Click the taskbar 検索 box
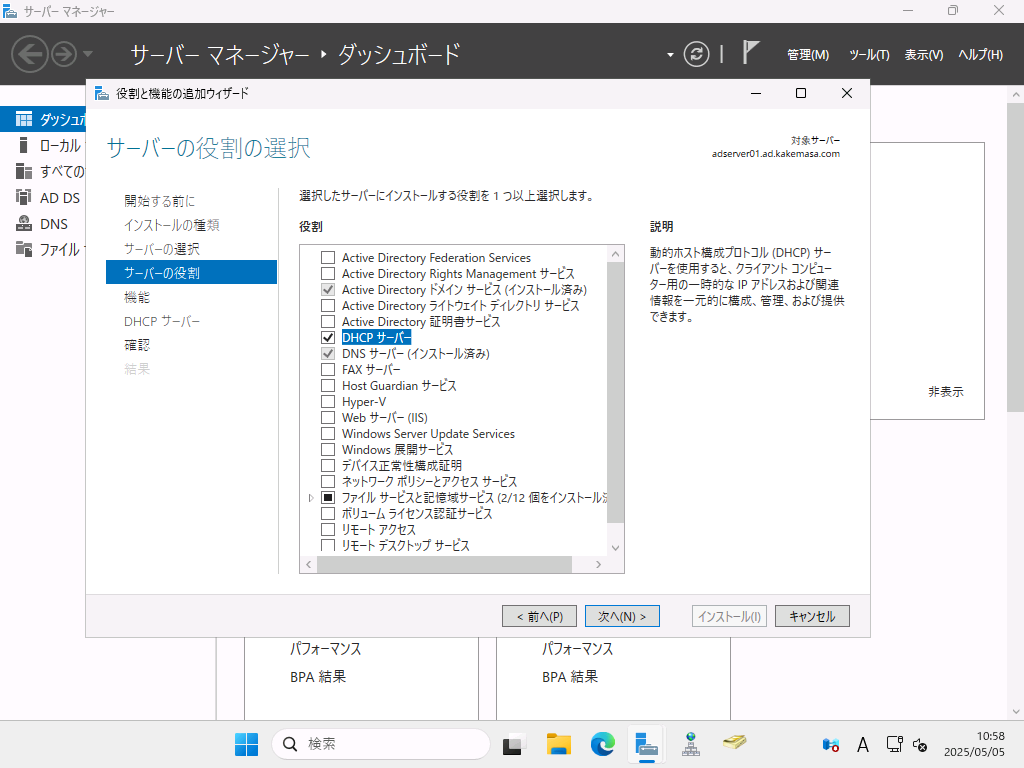 coord(381,744)
